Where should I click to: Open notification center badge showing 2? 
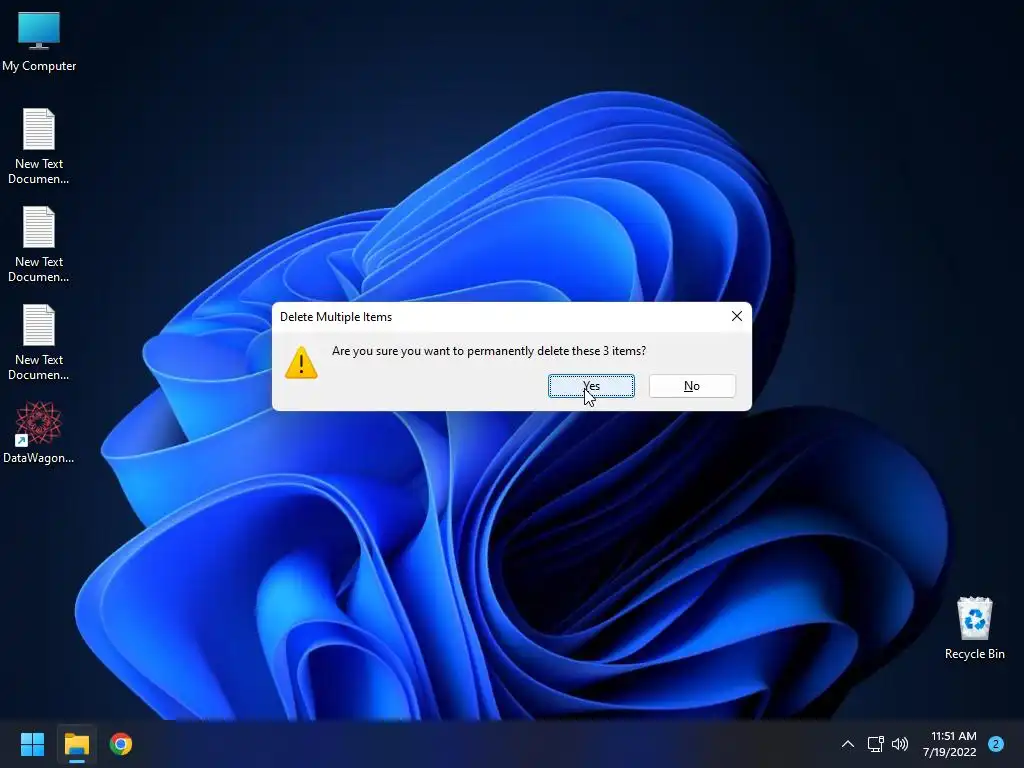pos(996,744)
